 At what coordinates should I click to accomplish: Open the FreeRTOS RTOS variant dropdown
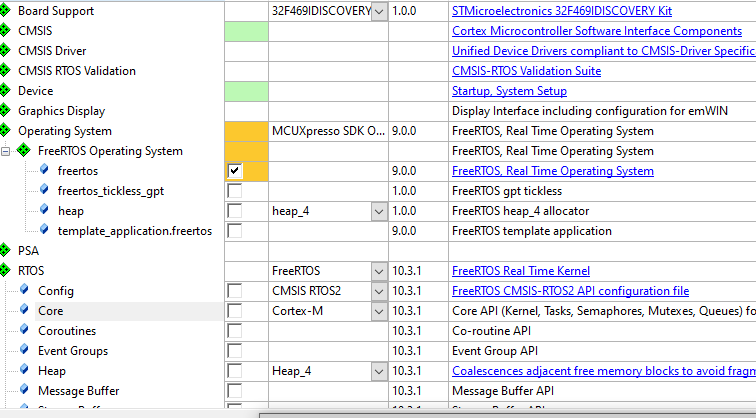click(x=379, y=271)
